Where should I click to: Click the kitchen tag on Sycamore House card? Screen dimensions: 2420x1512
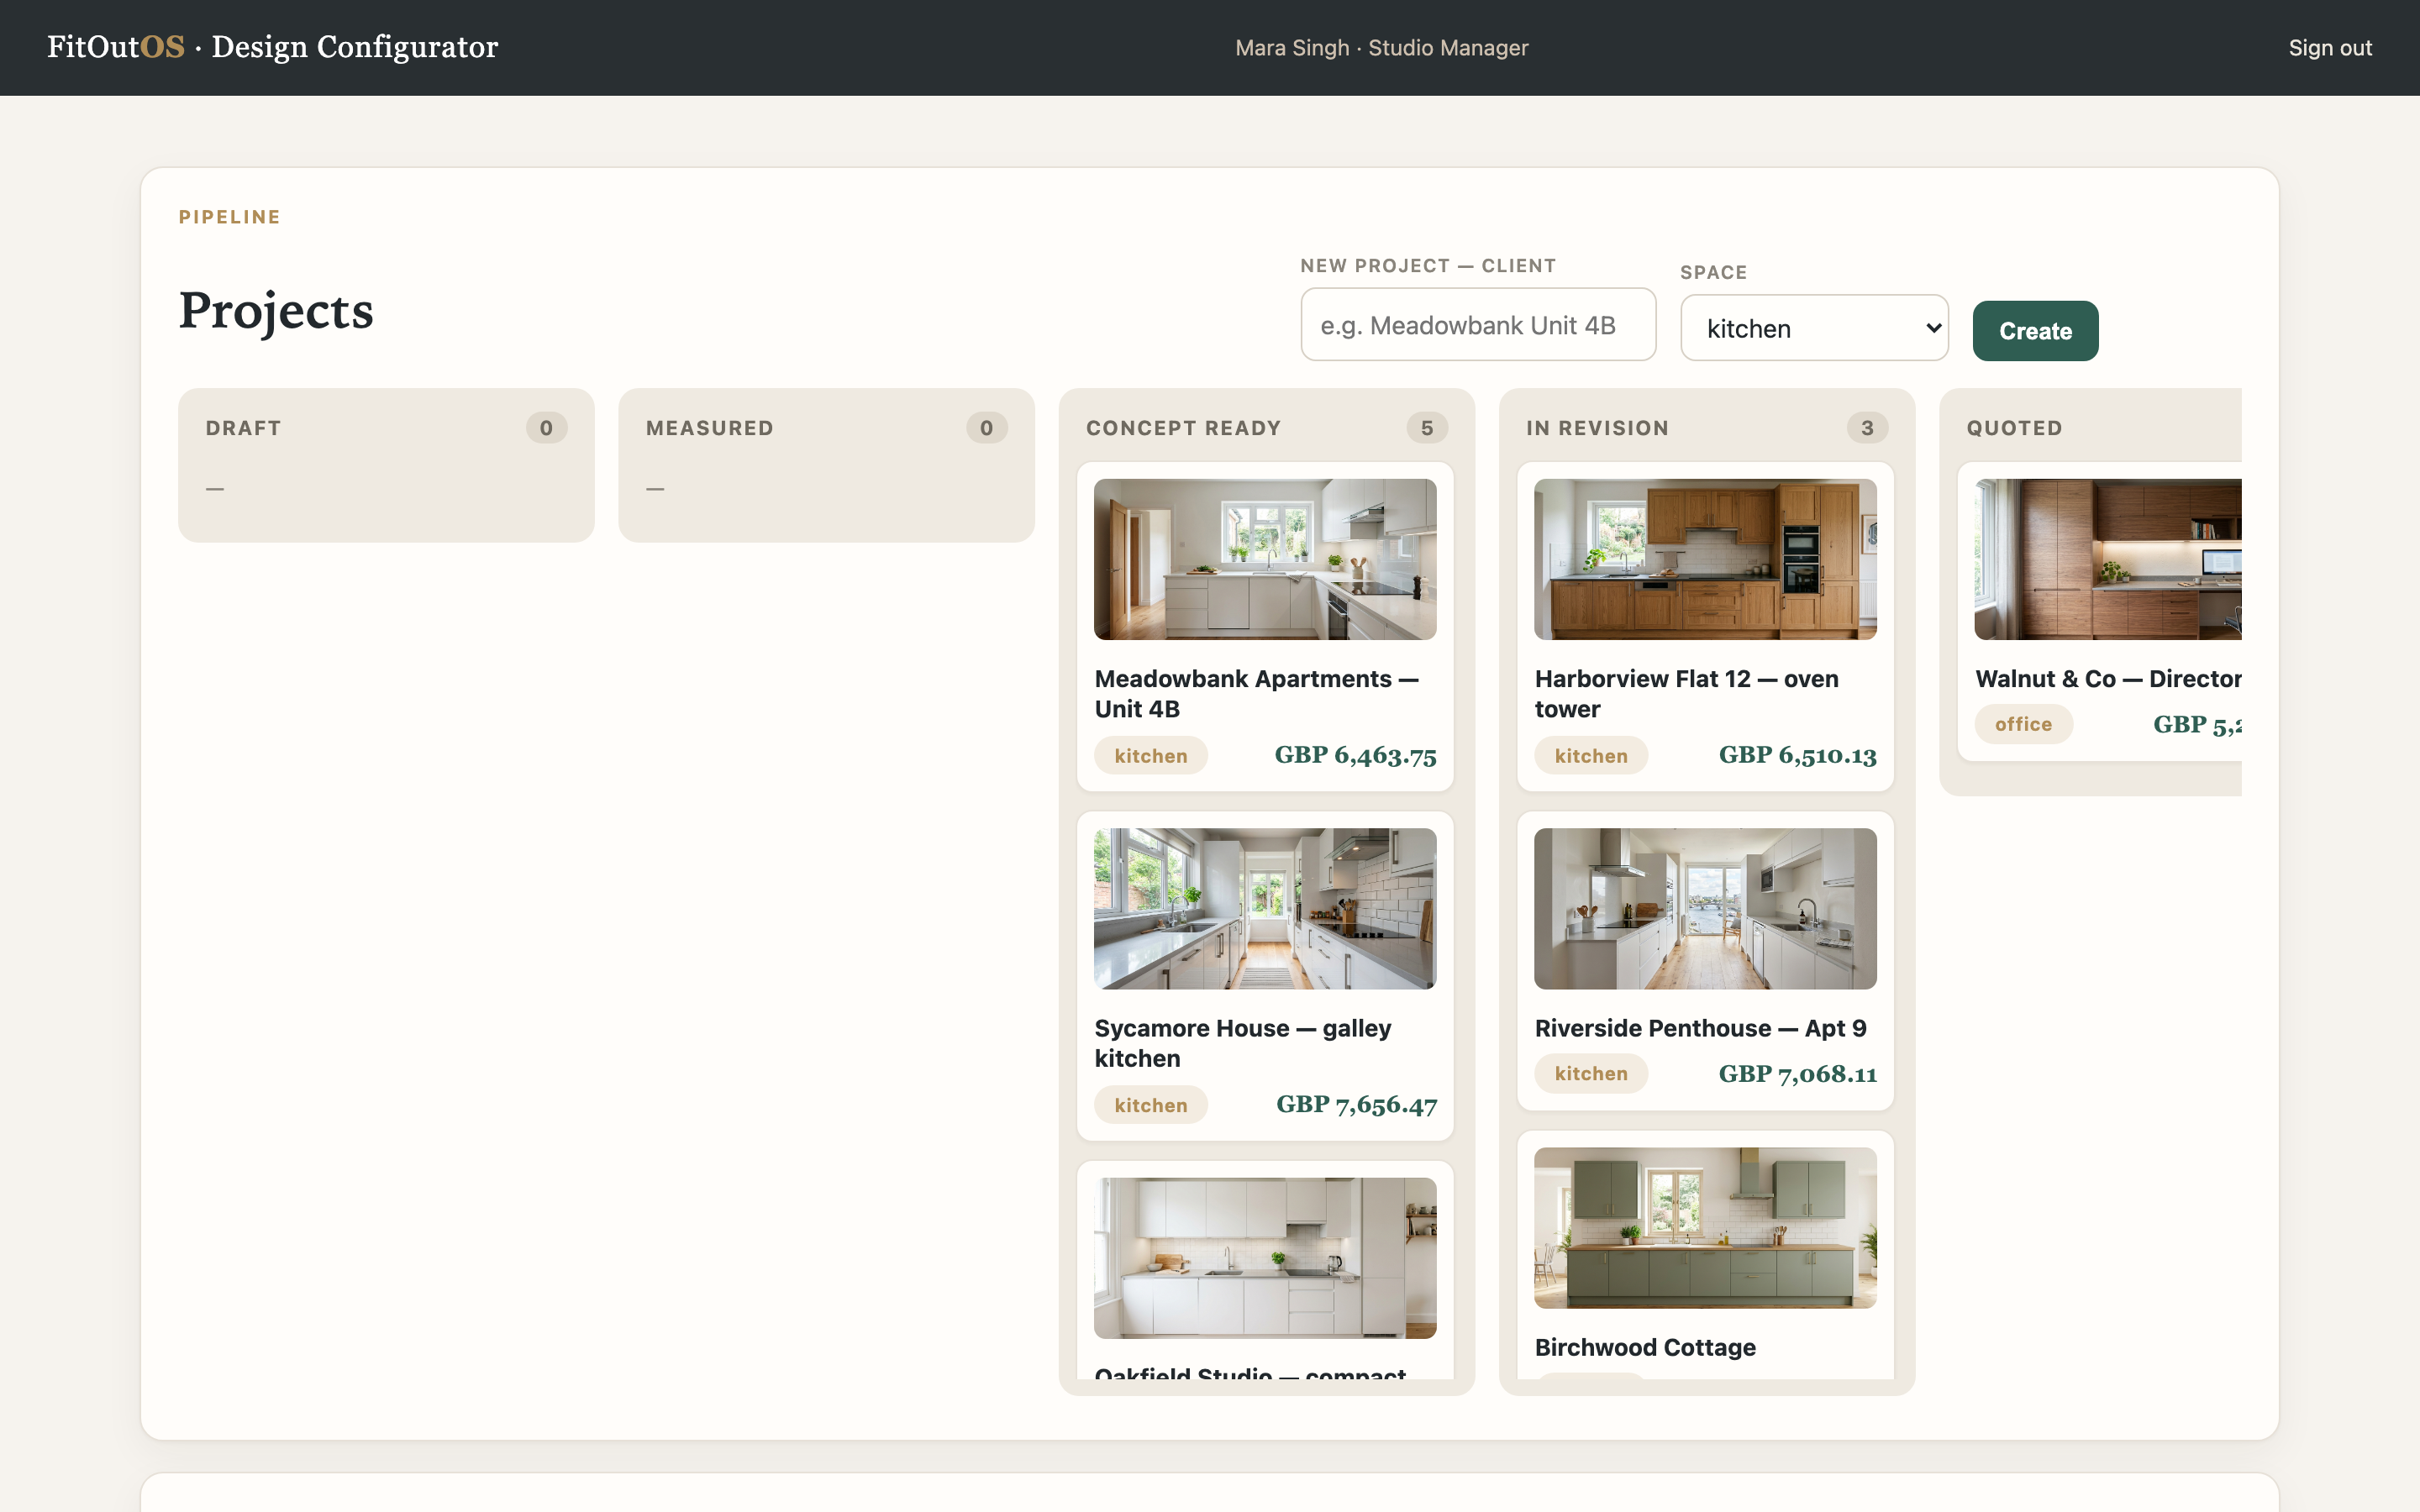[1150, 1105]
